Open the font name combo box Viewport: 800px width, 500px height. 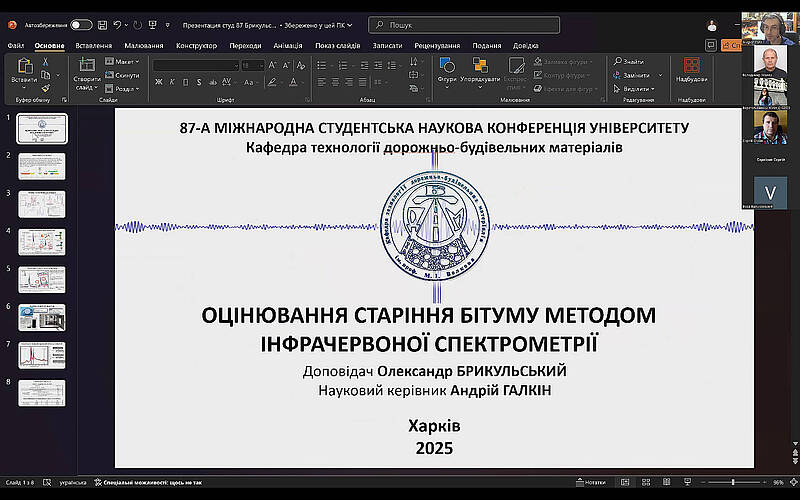click(x=196, y=65)
